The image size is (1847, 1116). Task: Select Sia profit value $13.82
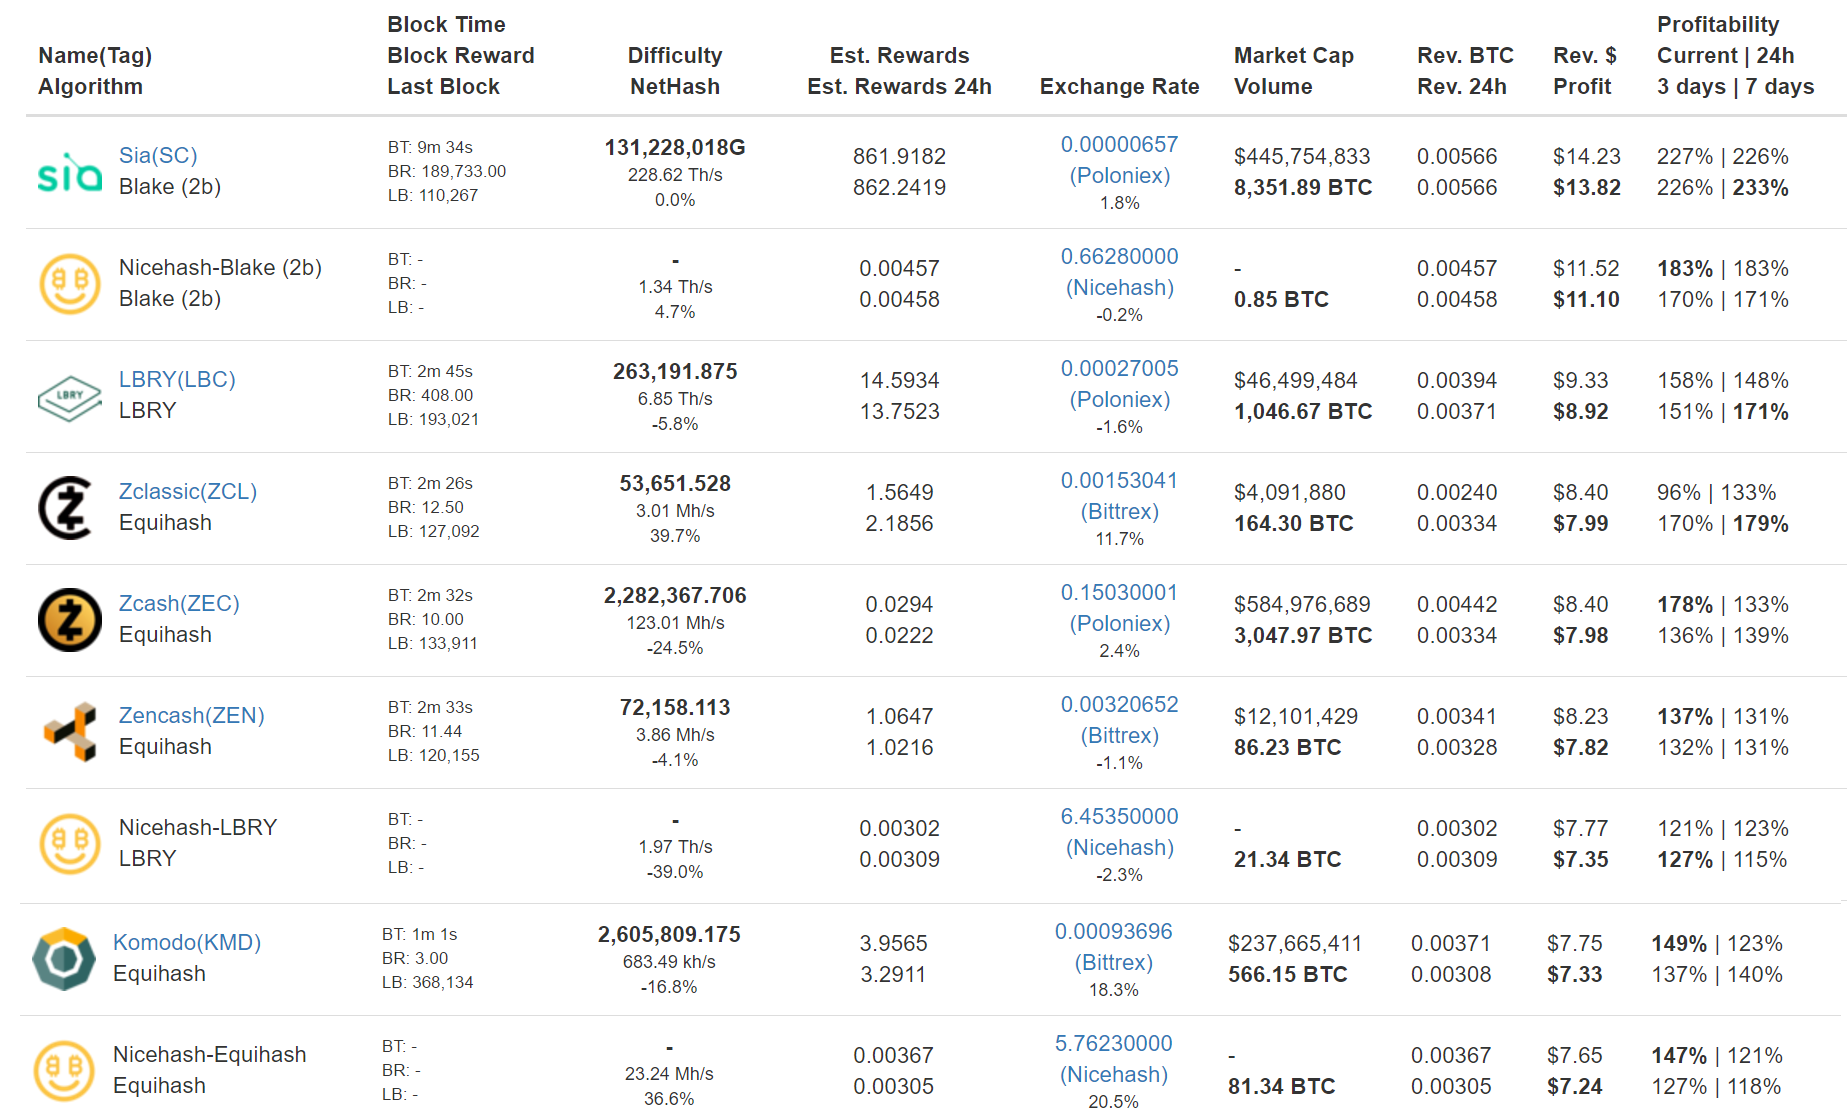(1586, 188)
